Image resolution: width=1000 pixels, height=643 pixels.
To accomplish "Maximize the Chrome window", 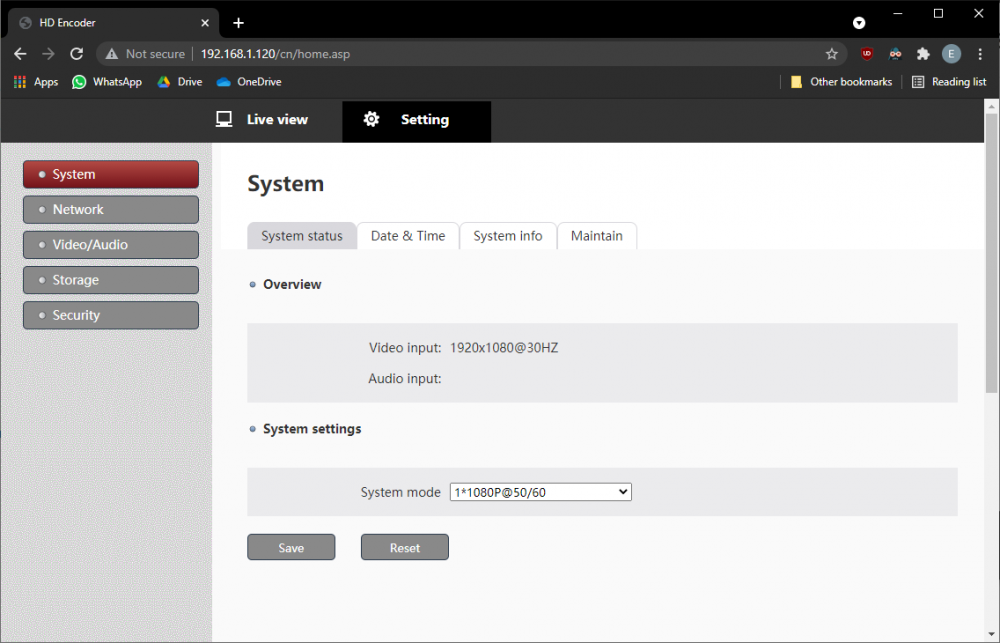I will point(938,13).
